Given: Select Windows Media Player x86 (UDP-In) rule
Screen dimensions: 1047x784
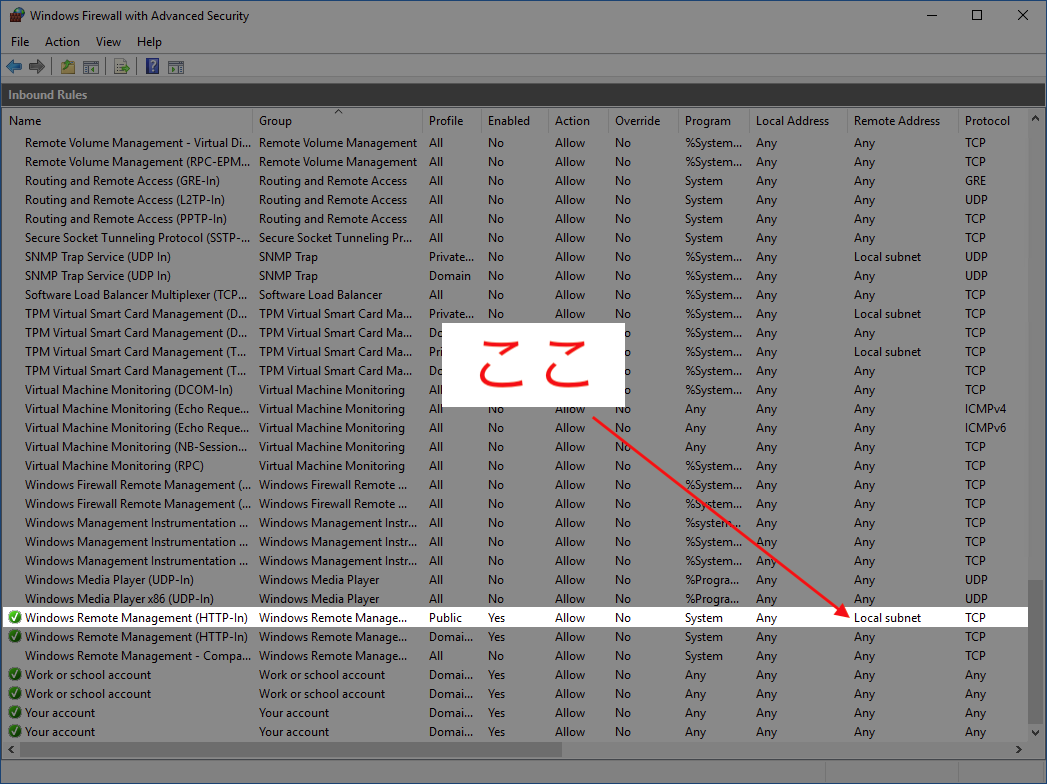Looking at the screenshot, I should click(x=514, y=599).
